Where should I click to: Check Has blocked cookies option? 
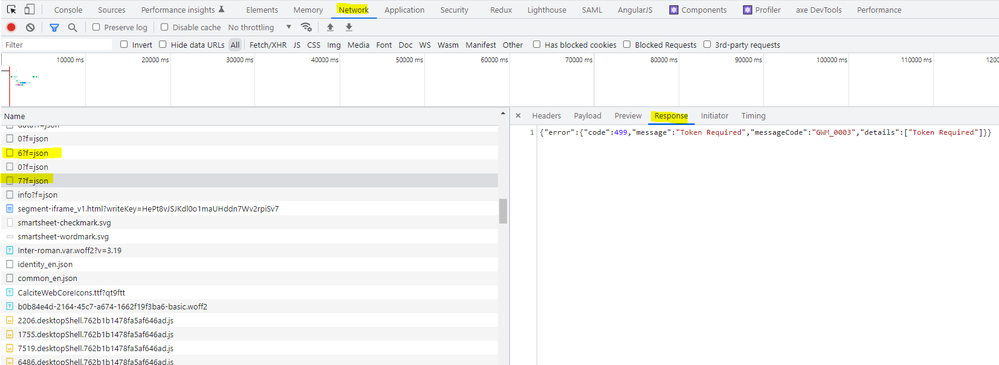(x=536, y=45)
